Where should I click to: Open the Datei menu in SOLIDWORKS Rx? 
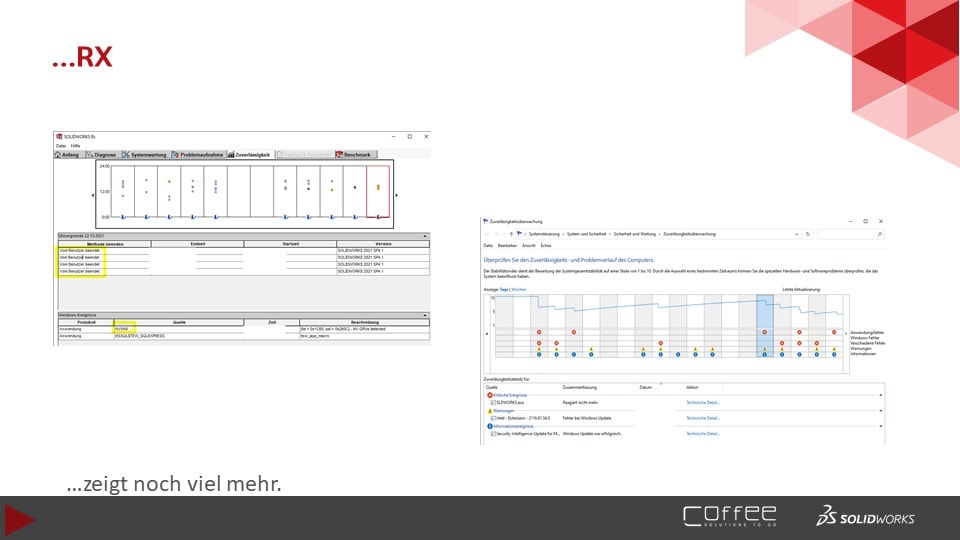pyautogui.click(x=61, y=146)
